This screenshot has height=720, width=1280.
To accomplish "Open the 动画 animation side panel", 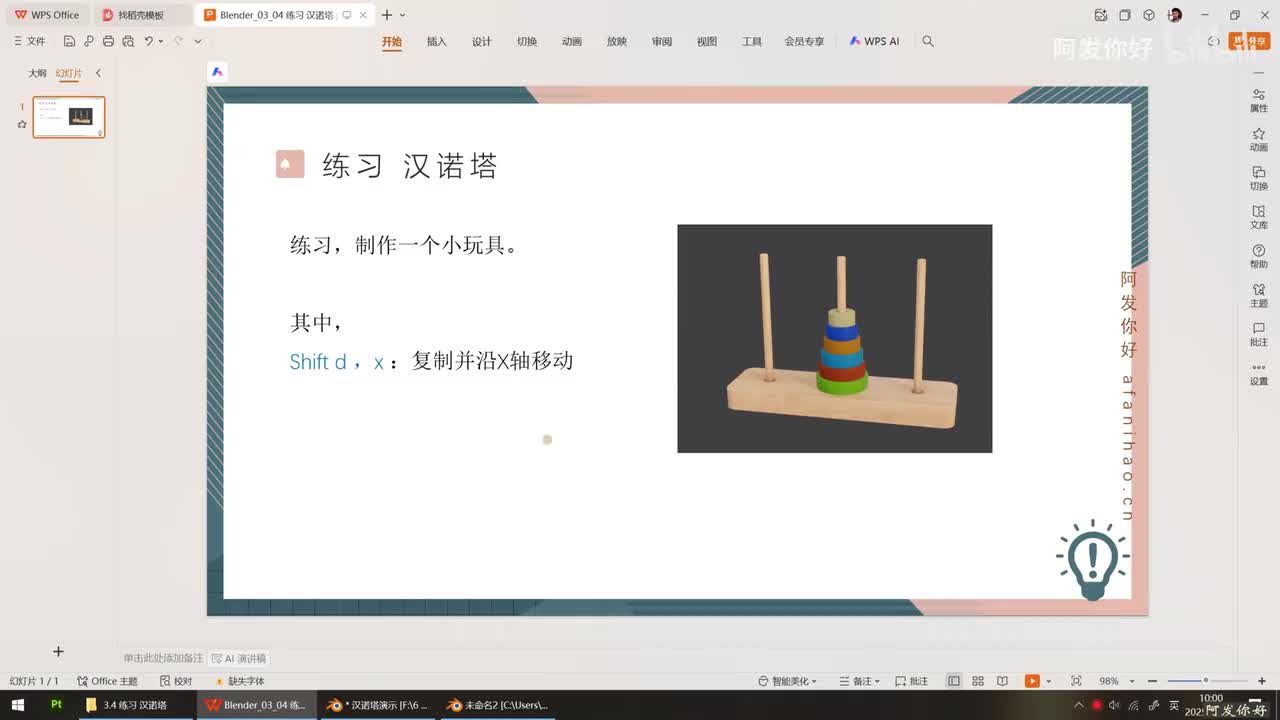I will (1259, 139).
